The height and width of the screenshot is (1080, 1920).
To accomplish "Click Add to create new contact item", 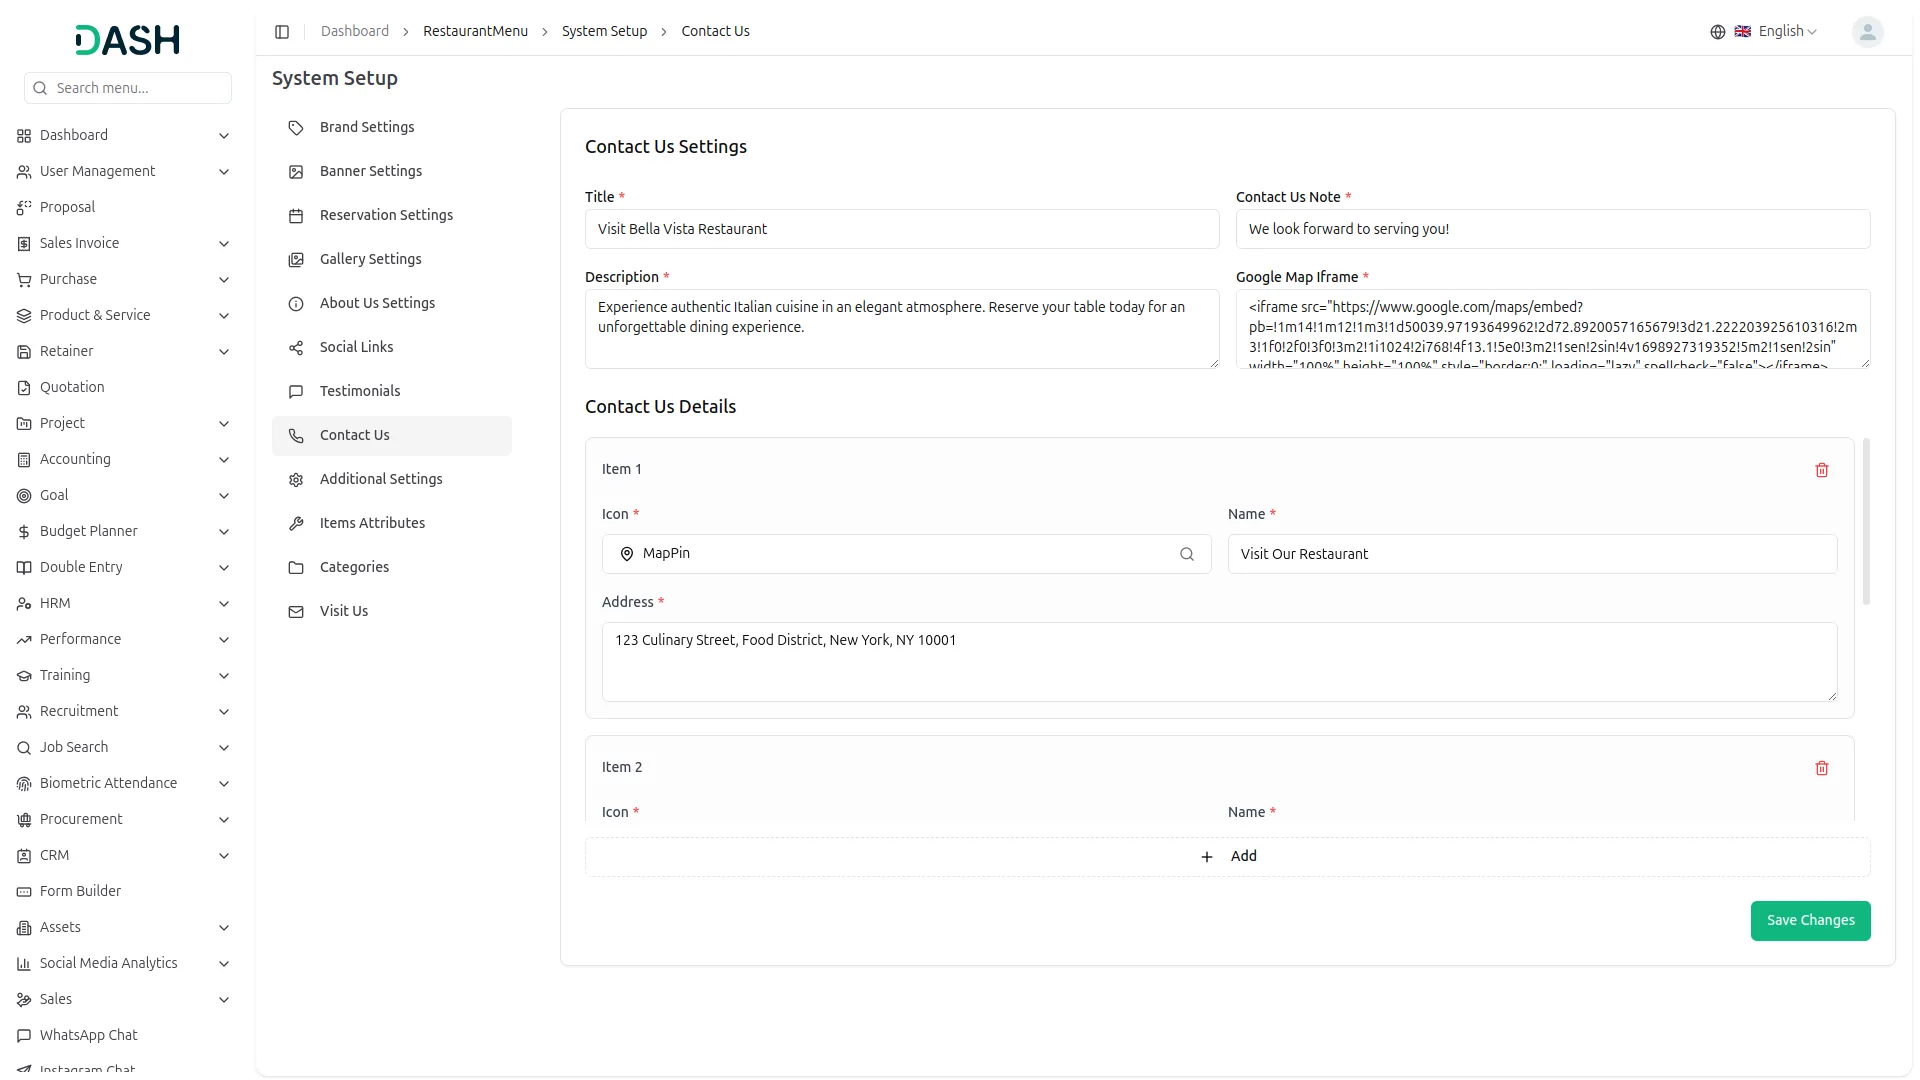I will pyautogui.click(x=1227, y=857).
